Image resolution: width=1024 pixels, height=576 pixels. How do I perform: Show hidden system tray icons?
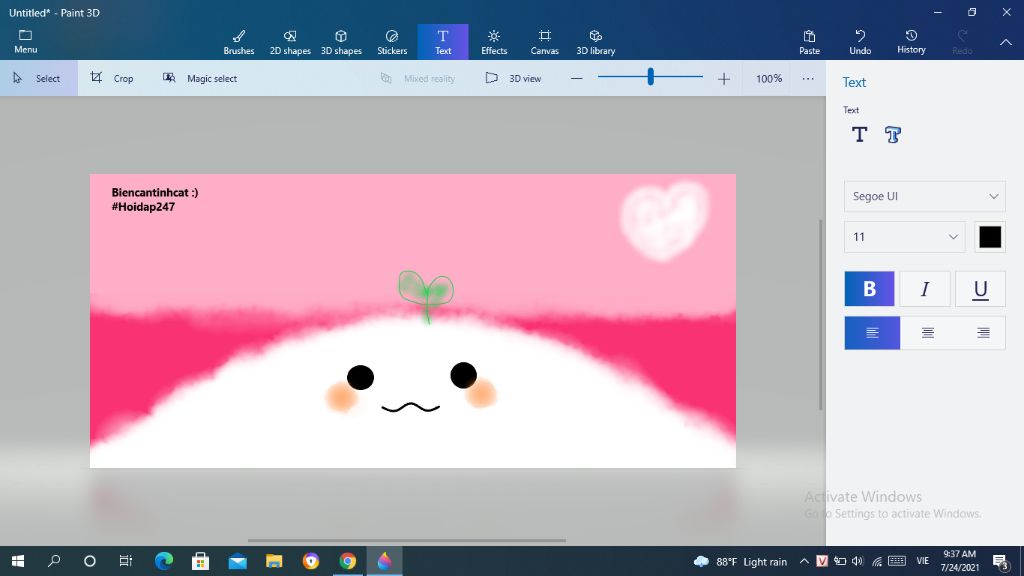click(x=804, y=561)
